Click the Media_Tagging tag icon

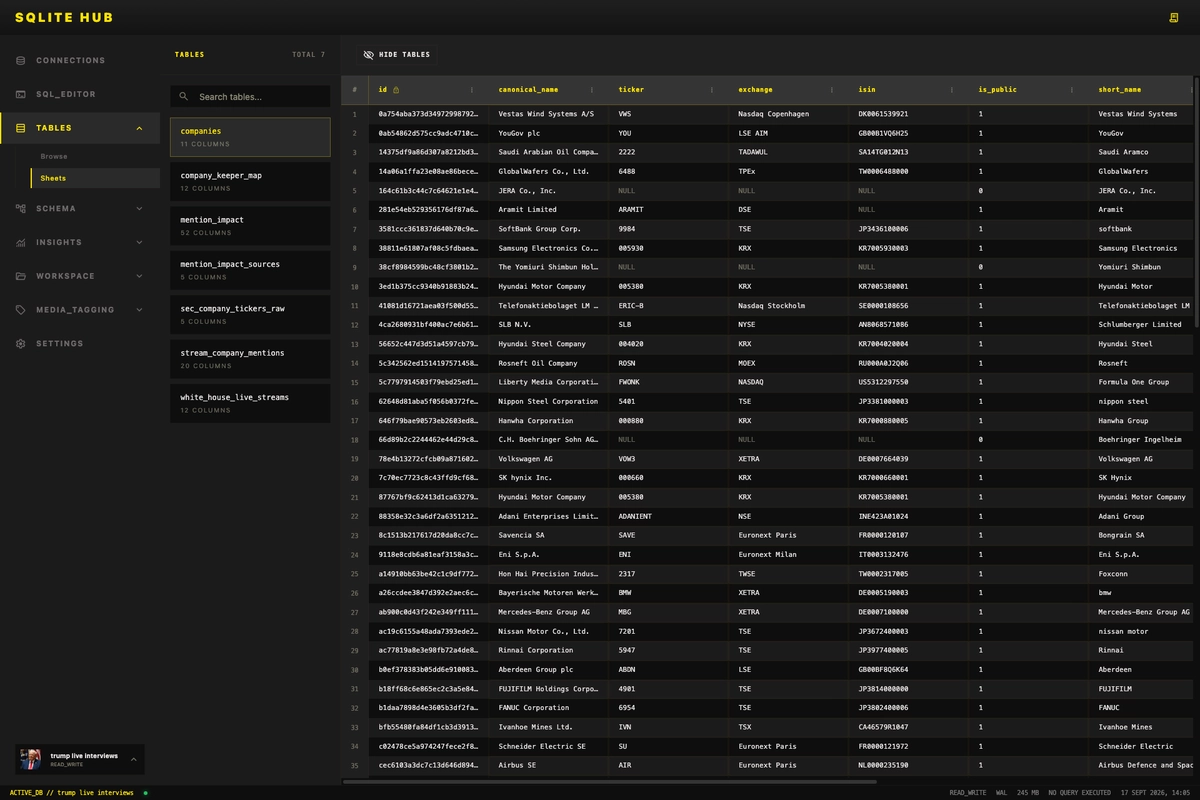click(x=21, y=310)
